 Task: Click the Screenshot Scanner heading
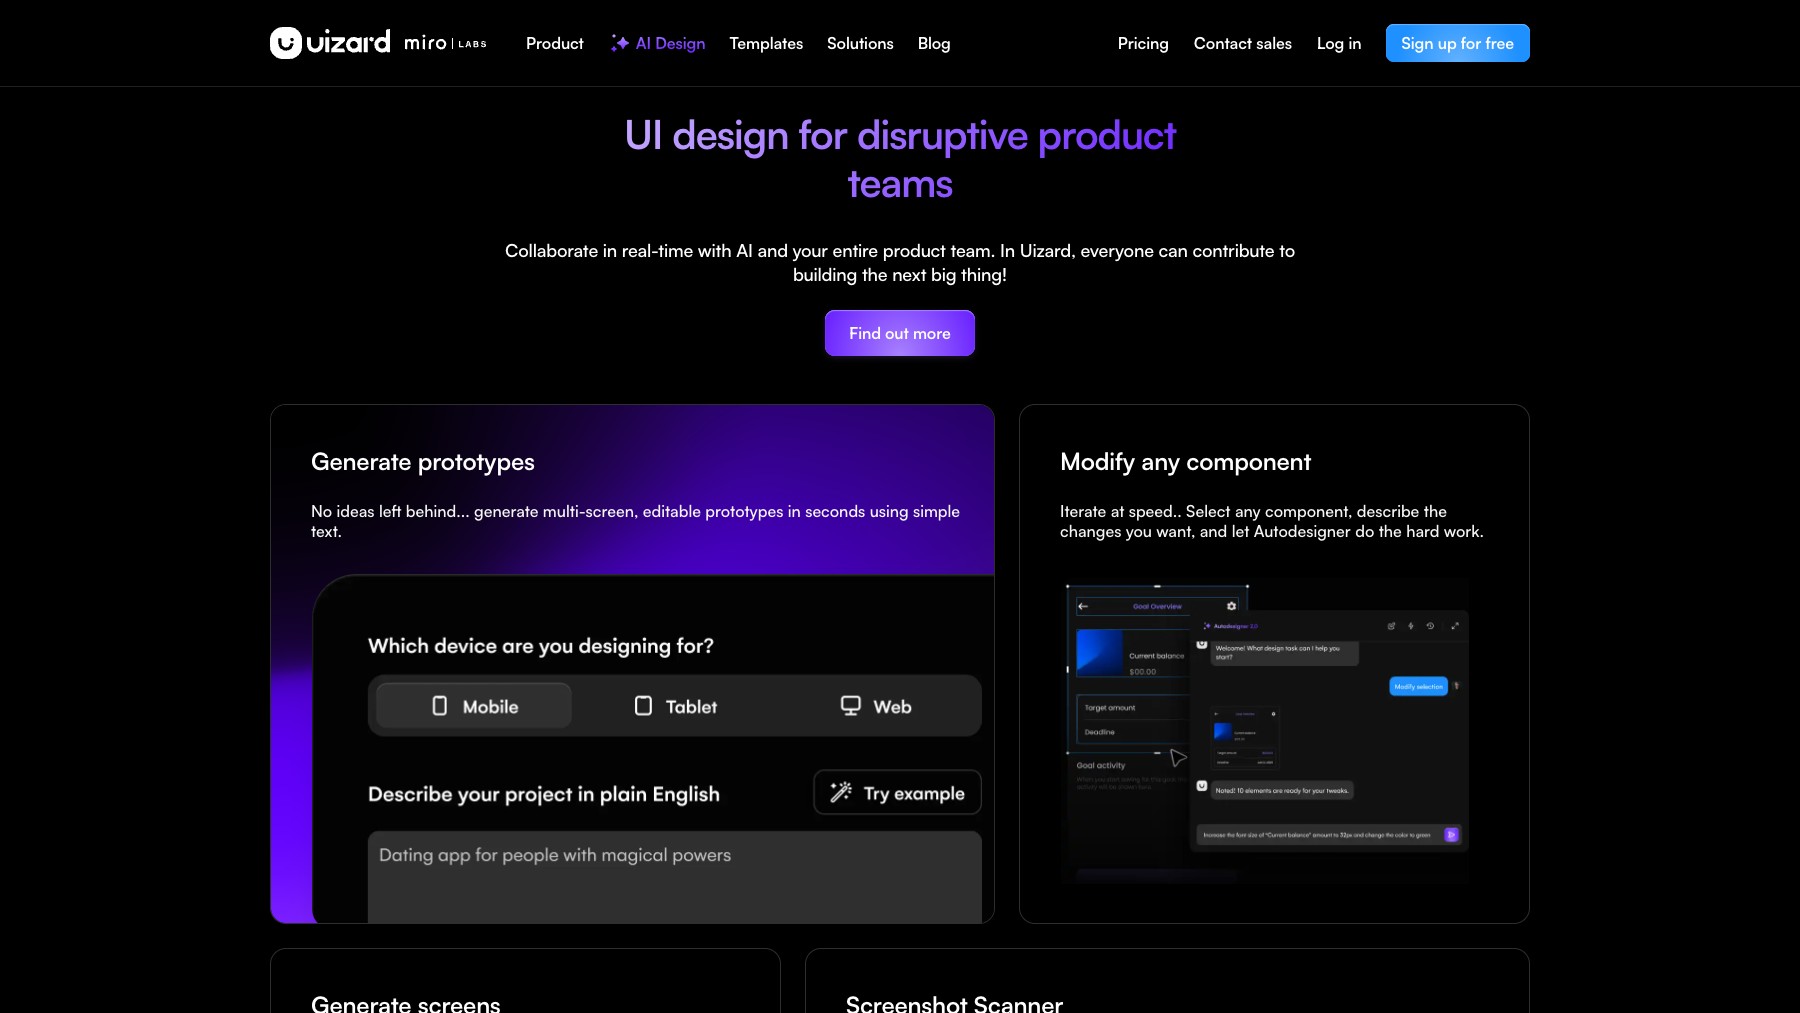click(954, 1003)
